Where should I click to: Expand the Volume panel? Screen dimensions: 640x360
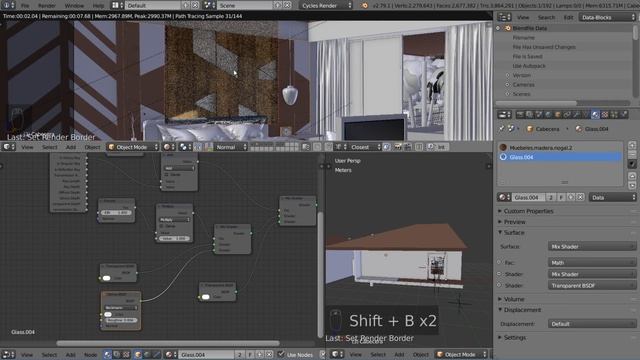513,299
